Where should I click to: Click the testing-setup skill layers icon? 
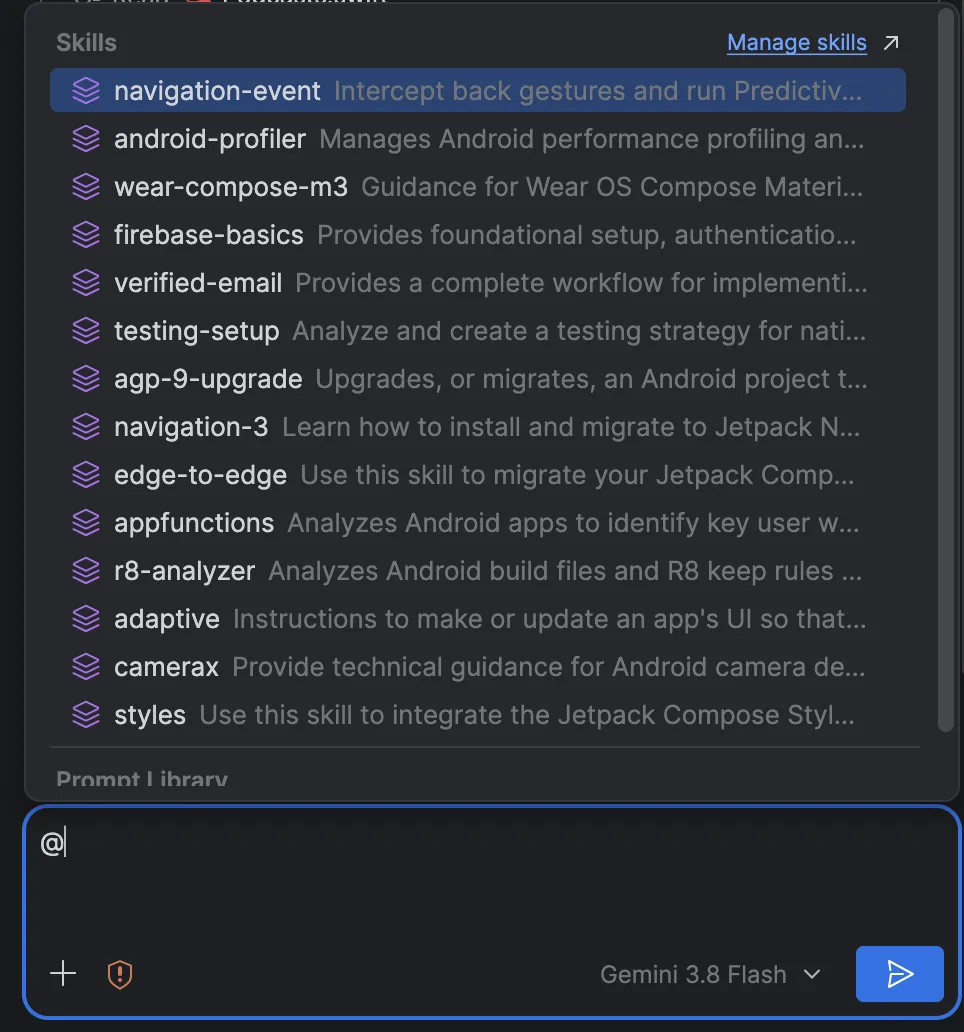[86, 331]
